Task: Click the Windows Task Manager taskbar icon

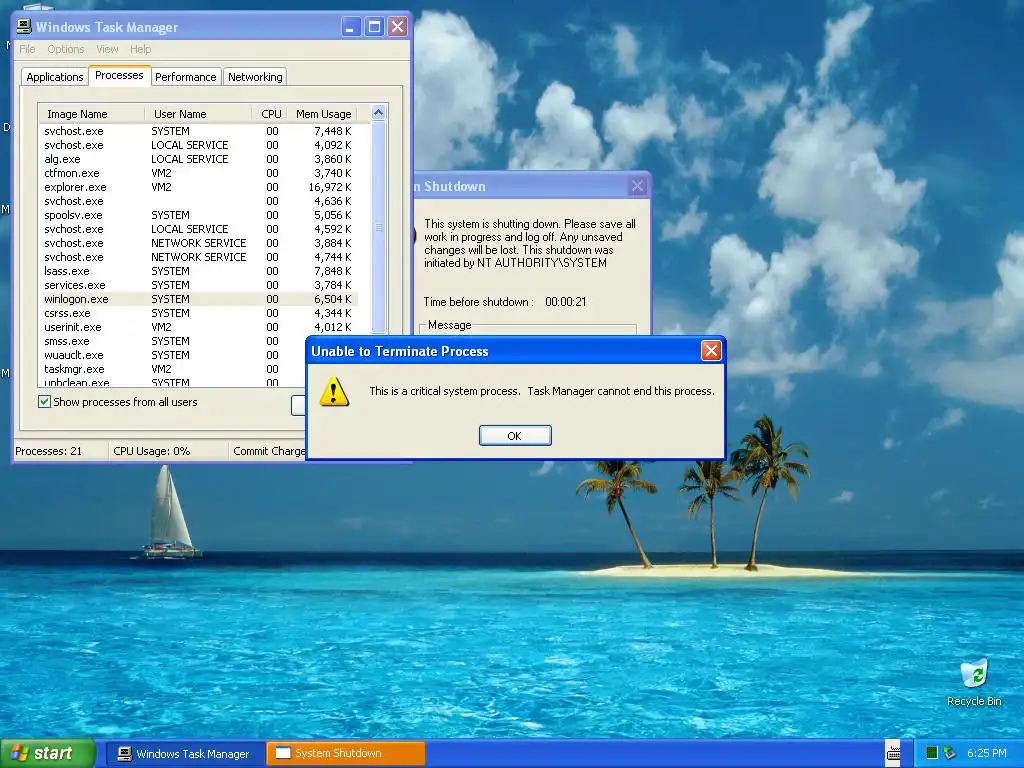Action: click(x=124, y=754)
